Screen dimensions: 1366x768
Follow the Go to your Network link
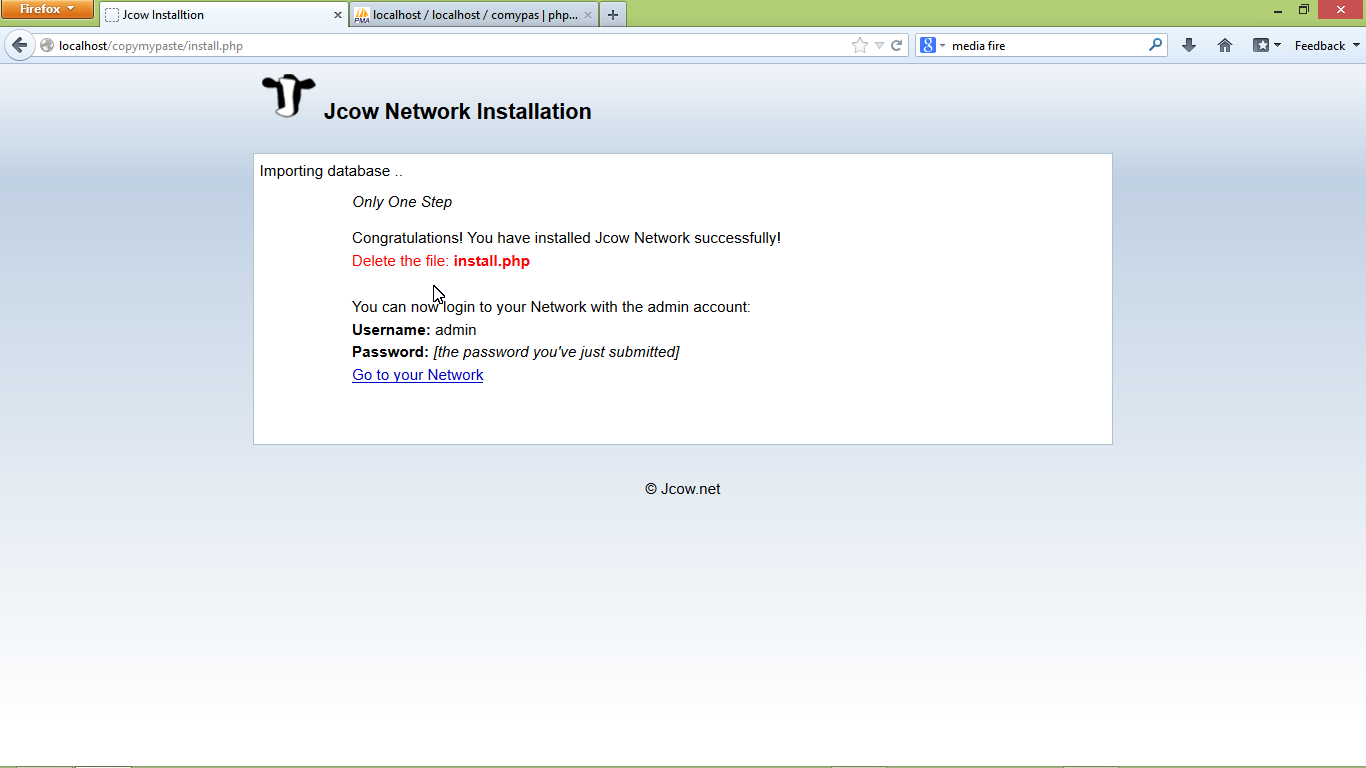coord(418,375)
